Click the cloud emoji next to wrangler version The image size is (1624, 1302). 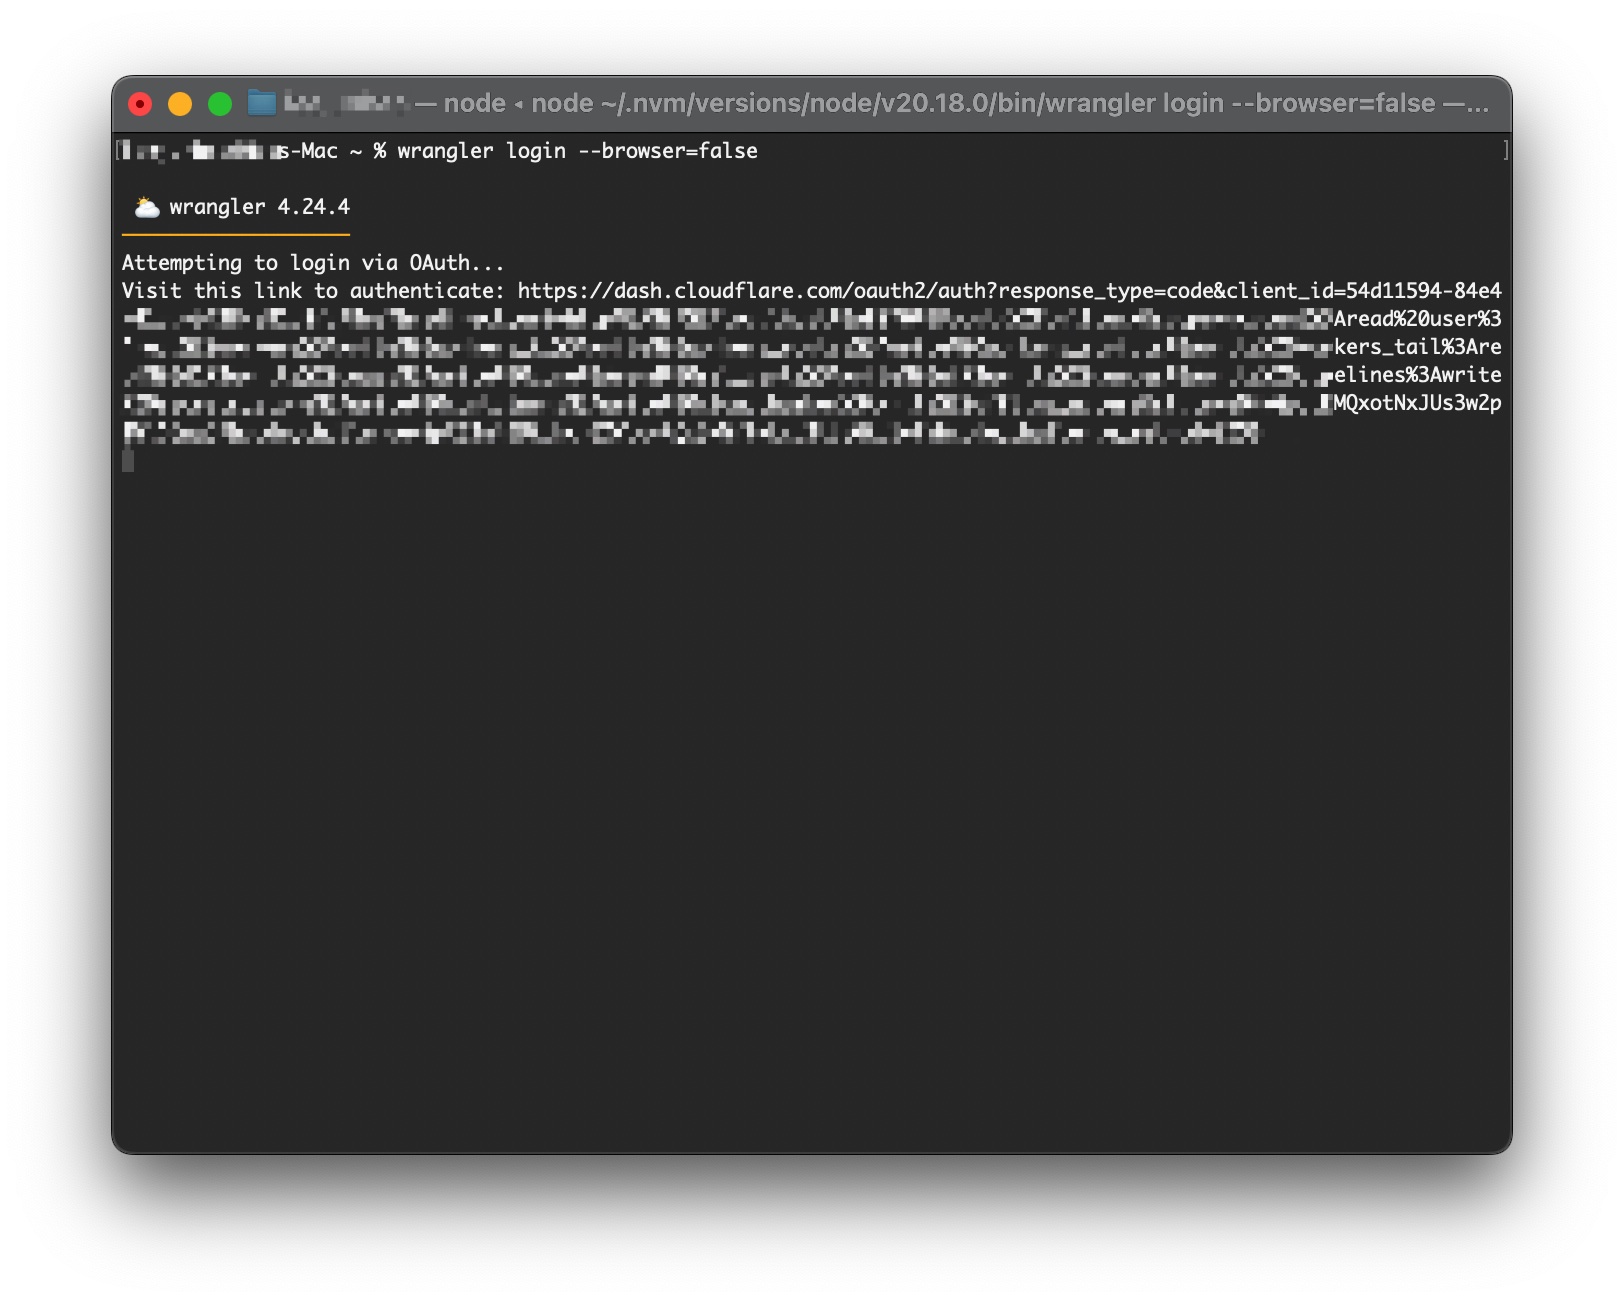[x=146, y=207]
